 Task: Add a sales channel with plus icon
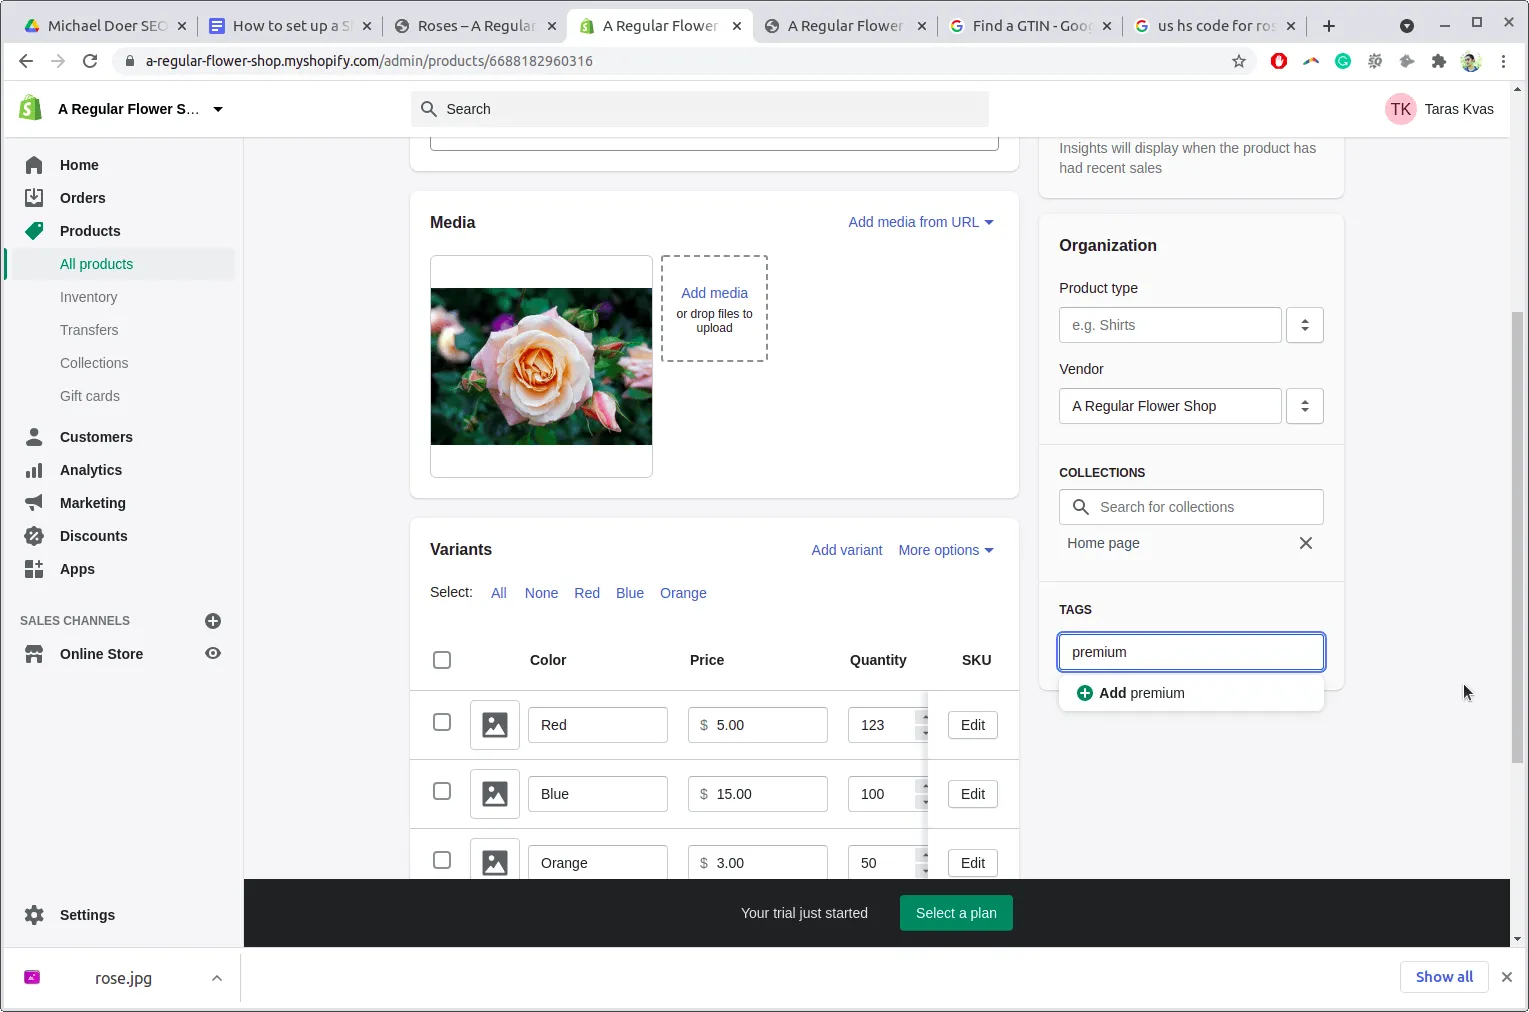[x=212, y=621]
